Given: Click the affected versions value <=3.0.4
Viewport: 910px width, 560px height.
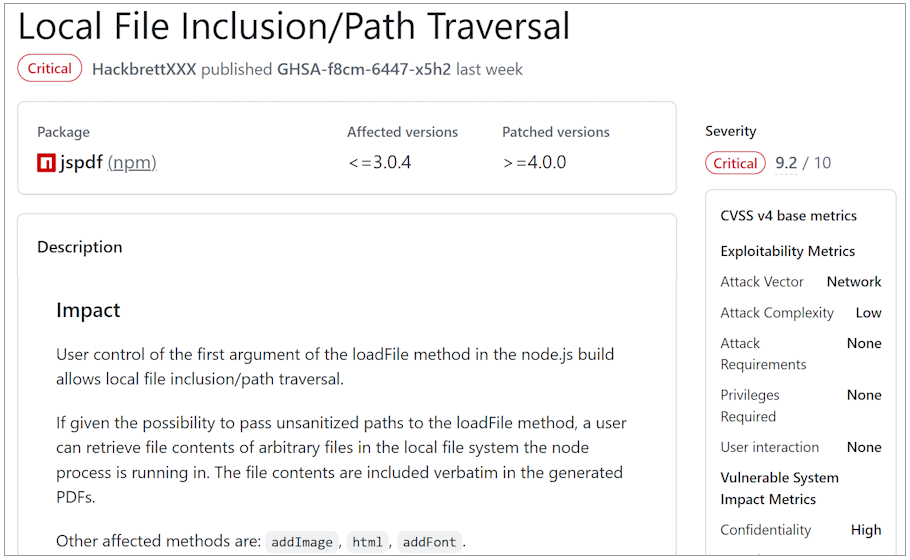Looking at the screenshot, I should [x=380, y=163].
